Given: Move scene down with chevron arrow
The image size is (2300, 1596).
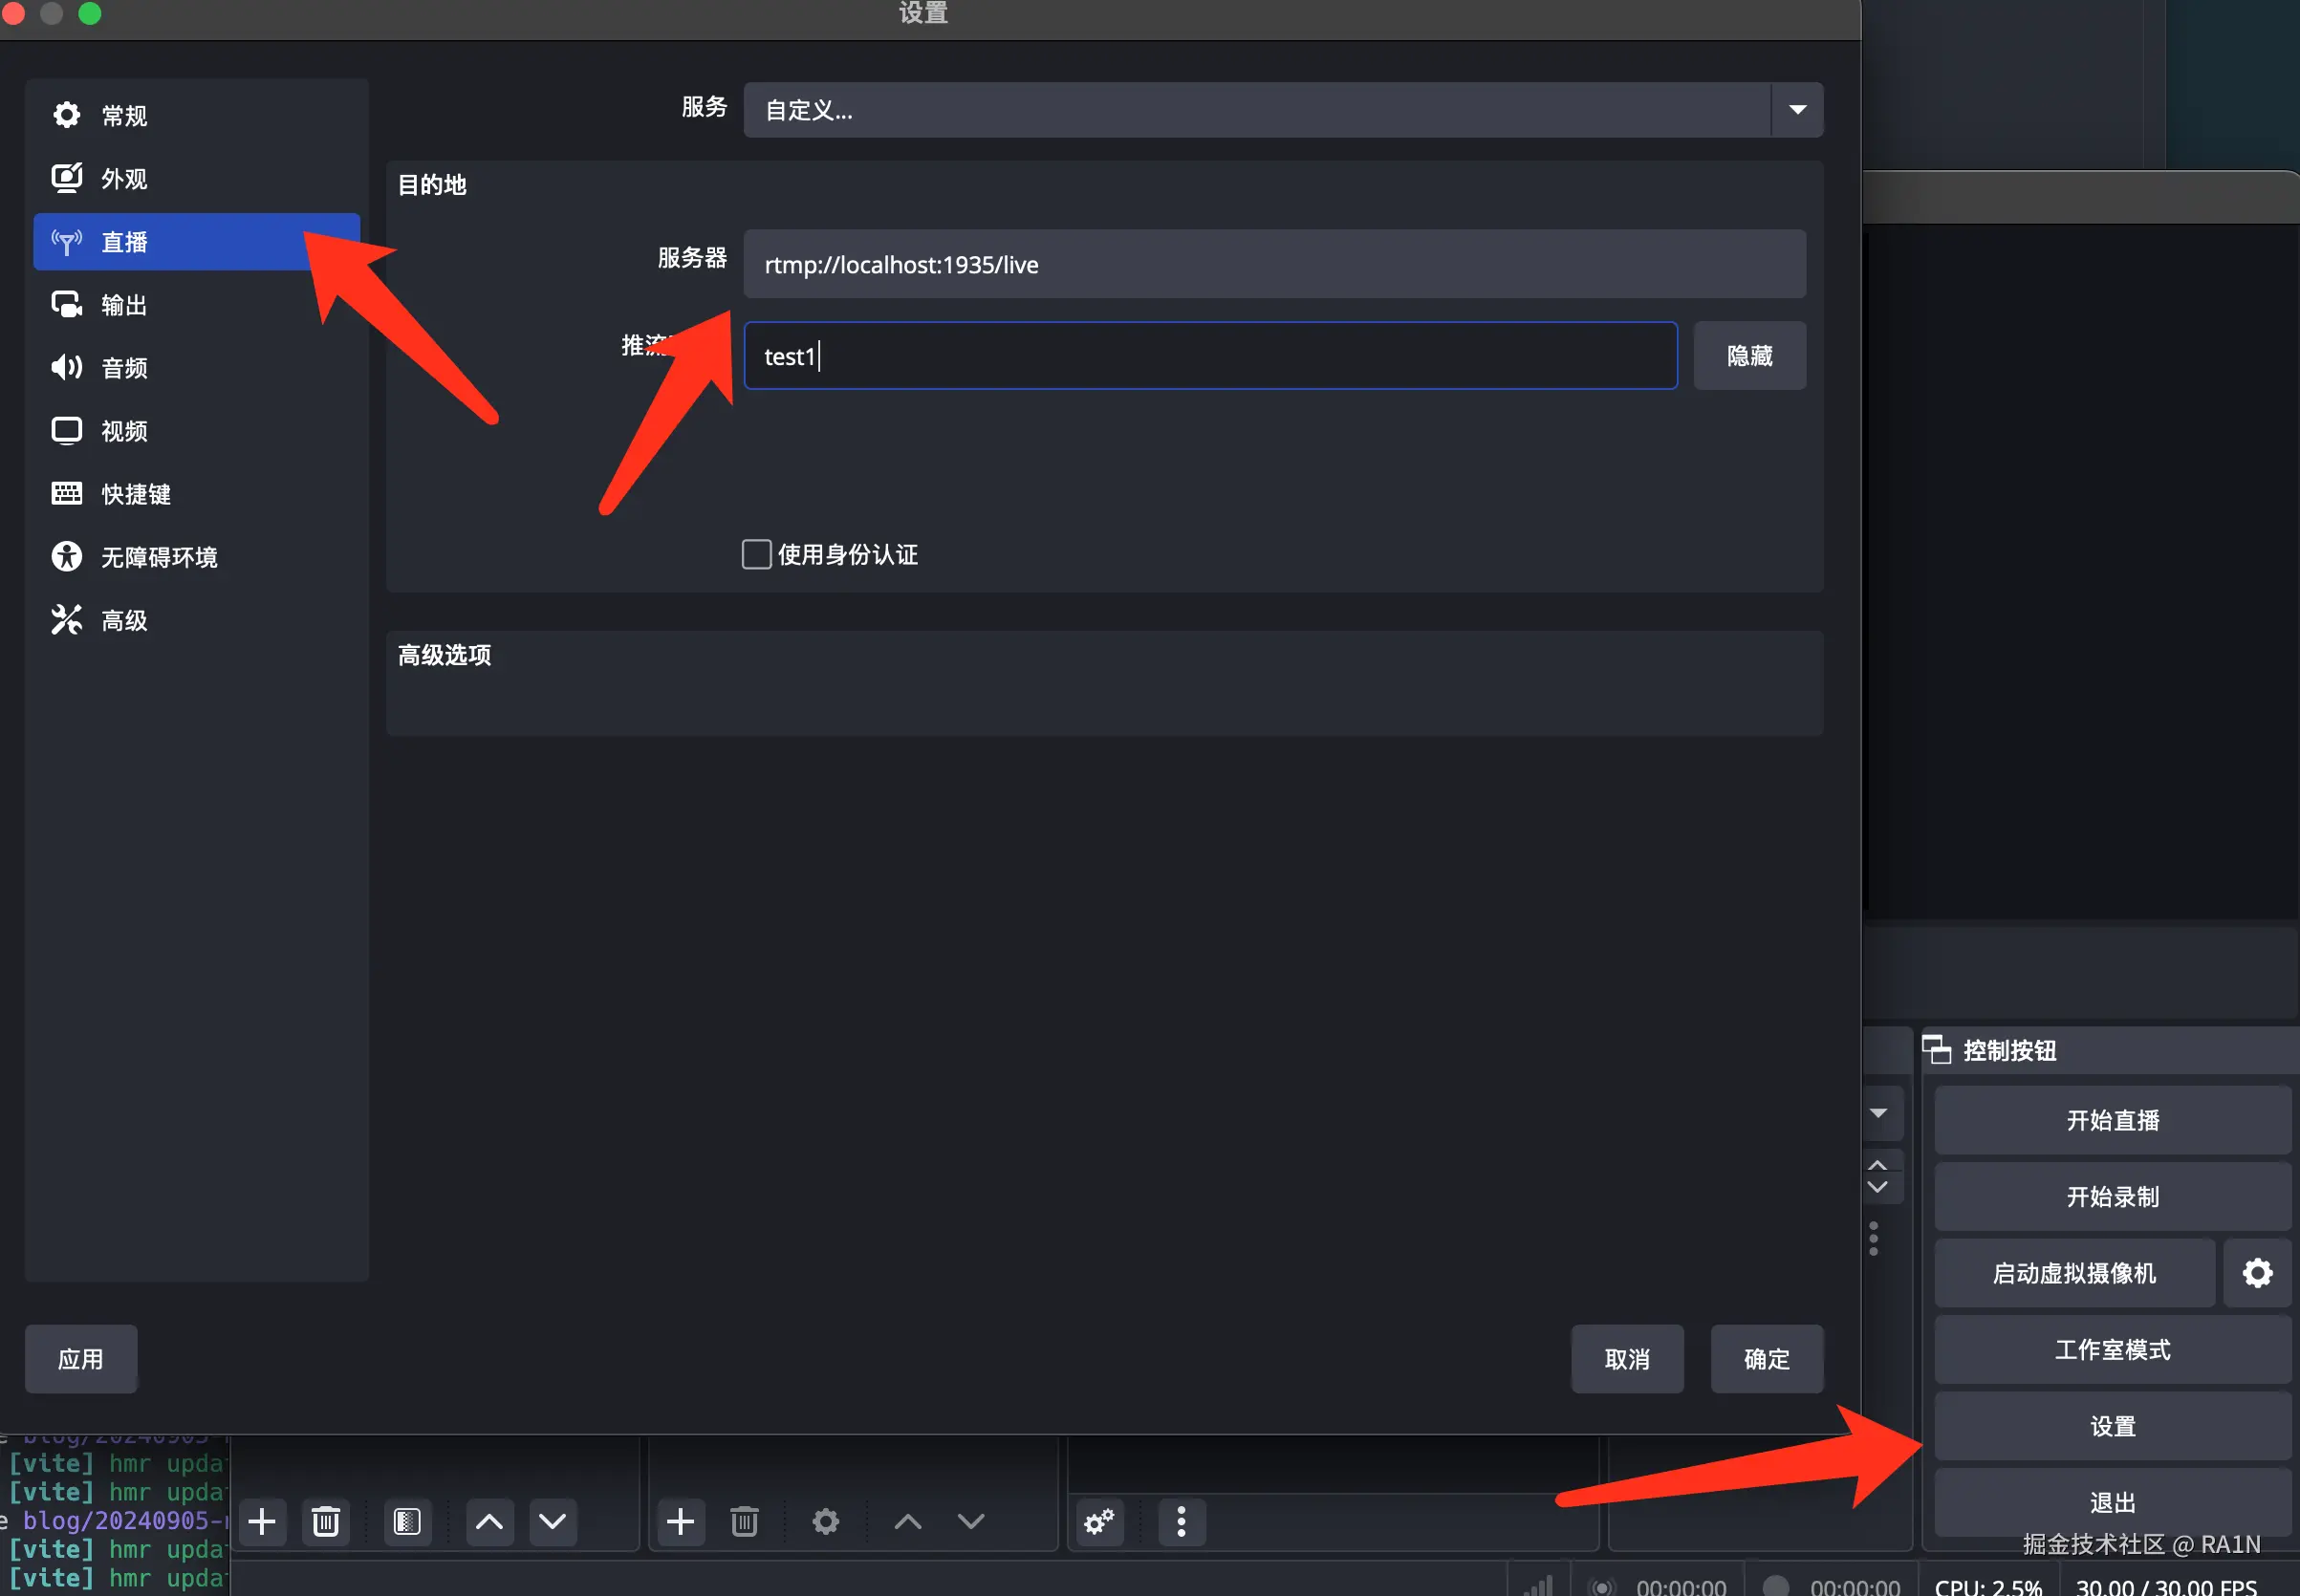Looking at the screenshot, I should (x=552, y=1521).
